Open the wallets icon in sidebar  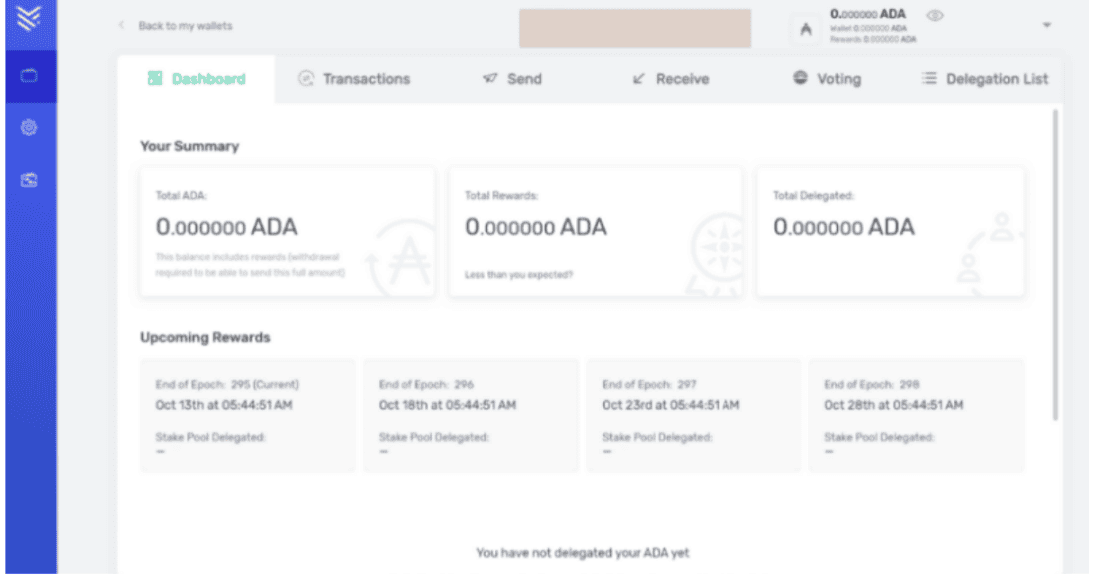[29, 76]
